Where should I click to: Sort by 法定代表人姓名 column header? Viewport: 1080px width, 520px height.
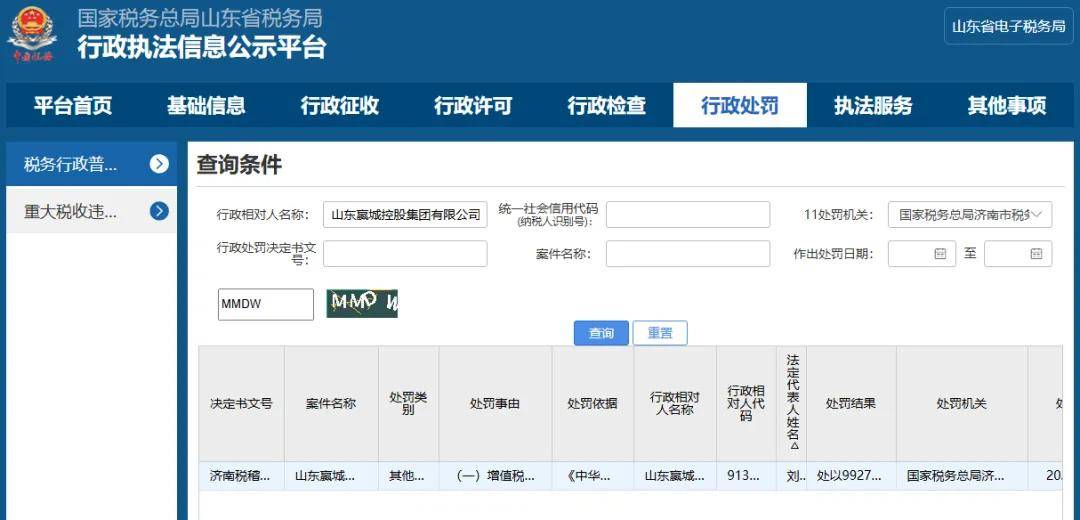(792, 403)
